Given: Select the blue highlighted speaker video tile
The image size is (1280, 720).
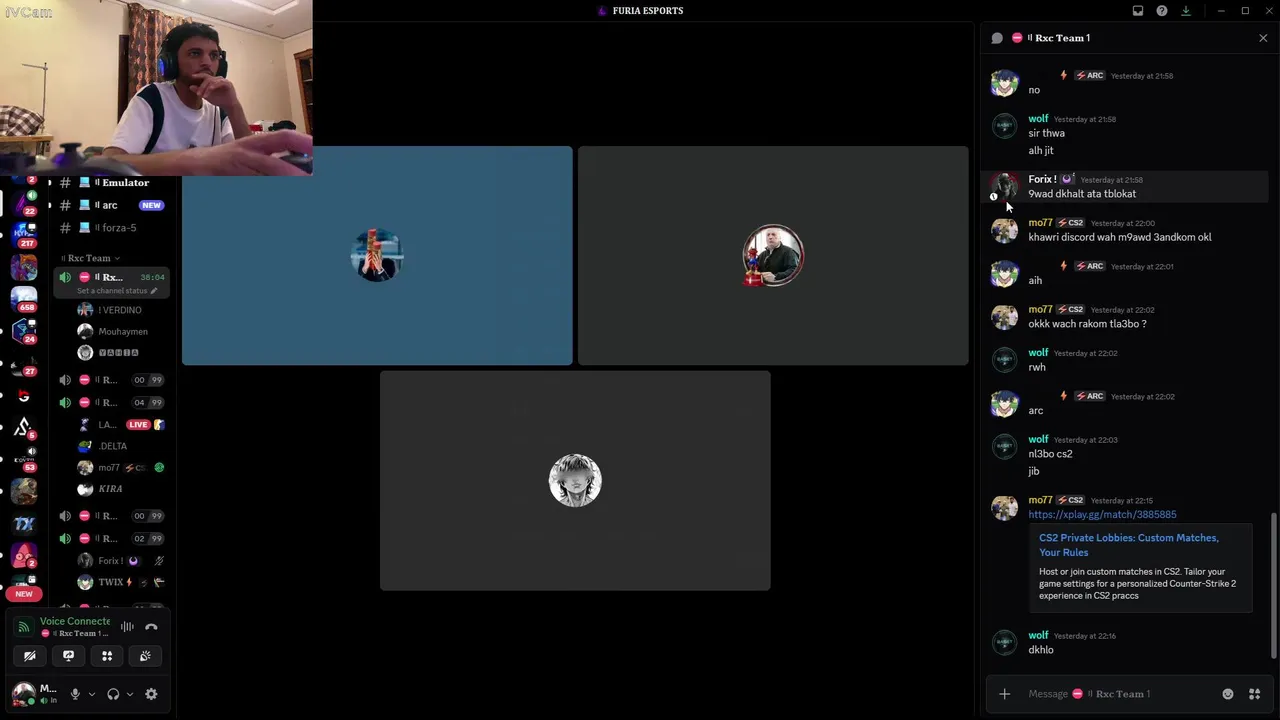Looking at the screenshot, I should tap(377, 256).
